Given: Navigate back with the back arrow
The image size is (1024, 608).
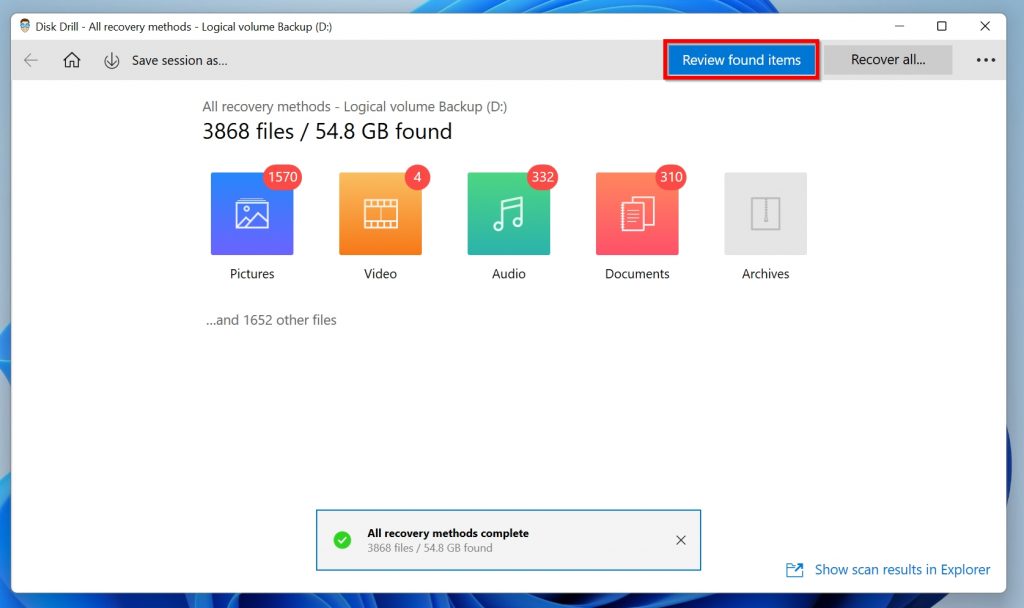Looking at the screenshot, I should tap(30, 60).
